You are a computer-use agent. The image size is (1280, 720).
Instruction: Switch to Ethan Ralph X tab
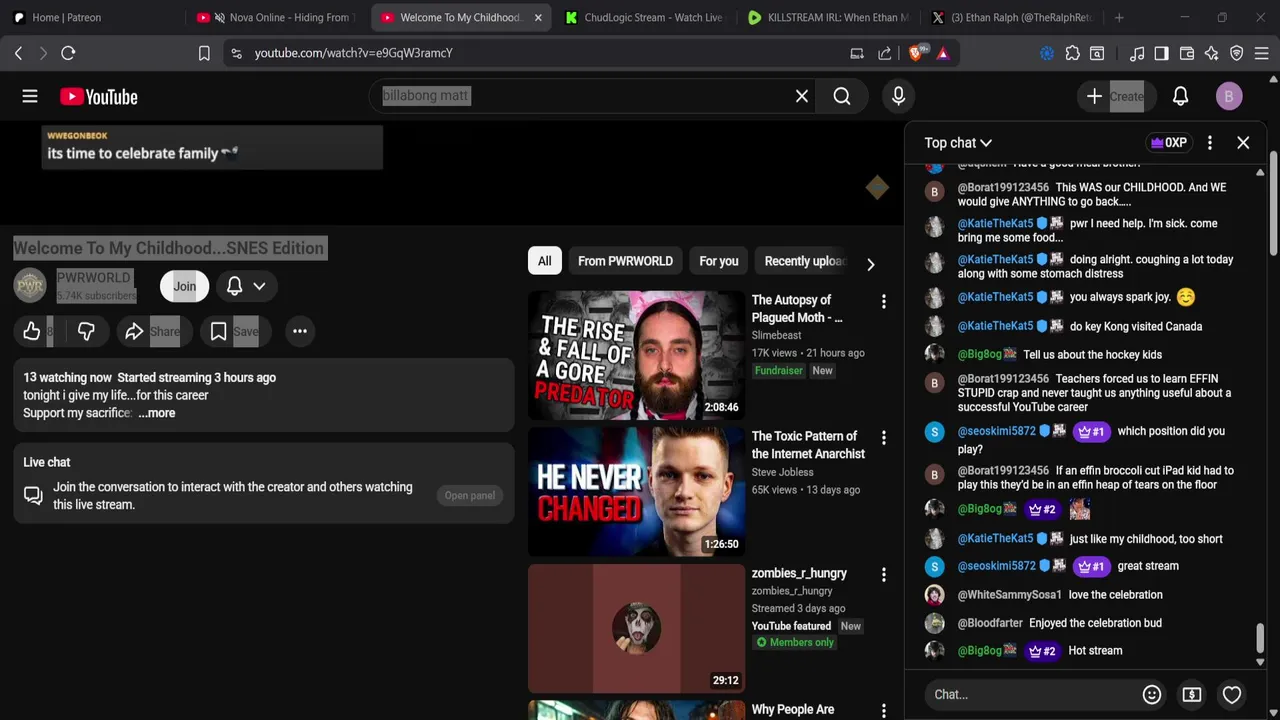(1012, 17)
